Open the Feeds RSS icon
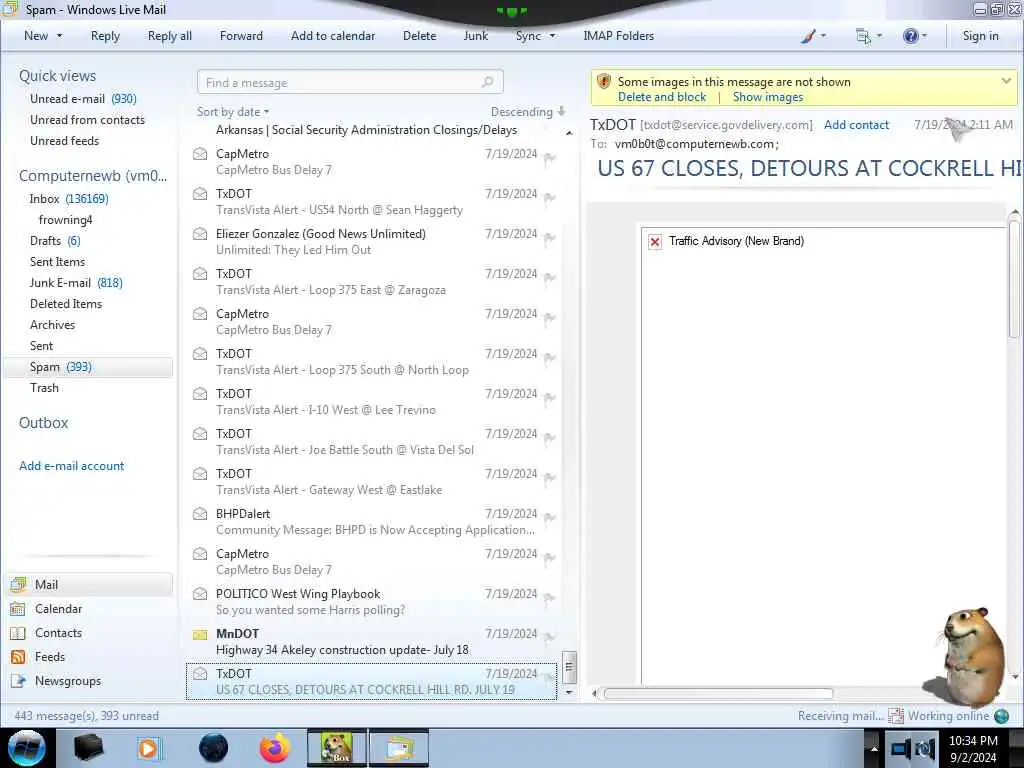This screenshot has width=1024, height=768. [x=18, y=657]
